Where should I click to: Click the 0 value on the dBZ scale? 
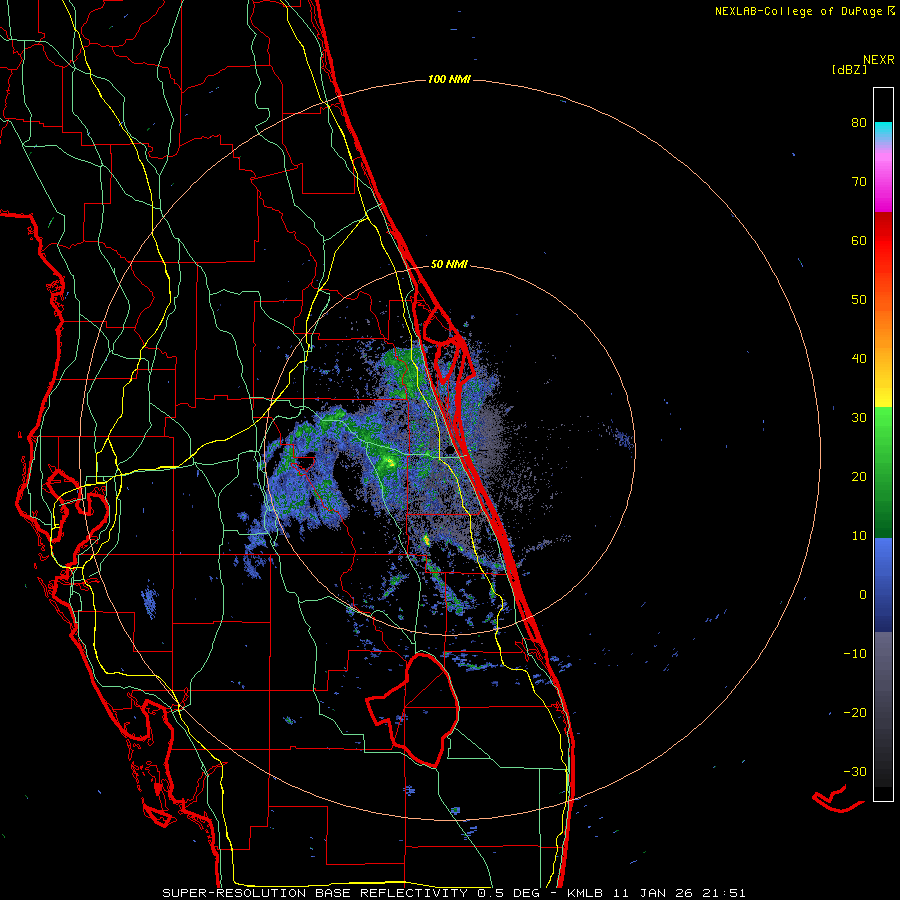coord(863,595)
